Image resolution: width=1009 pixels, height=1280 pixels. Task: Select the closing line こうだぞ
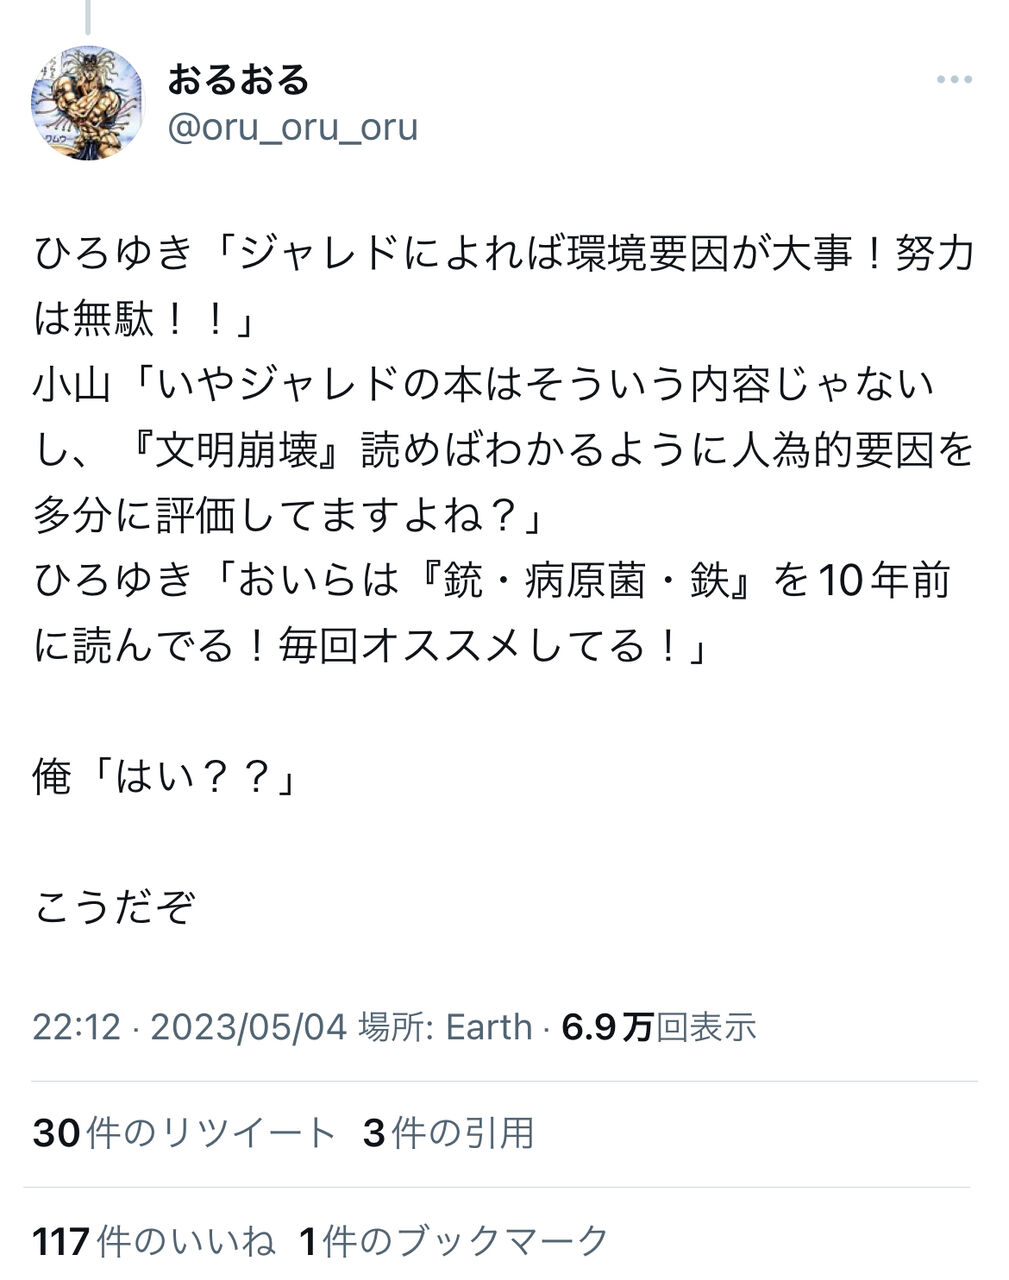(114, 908)
